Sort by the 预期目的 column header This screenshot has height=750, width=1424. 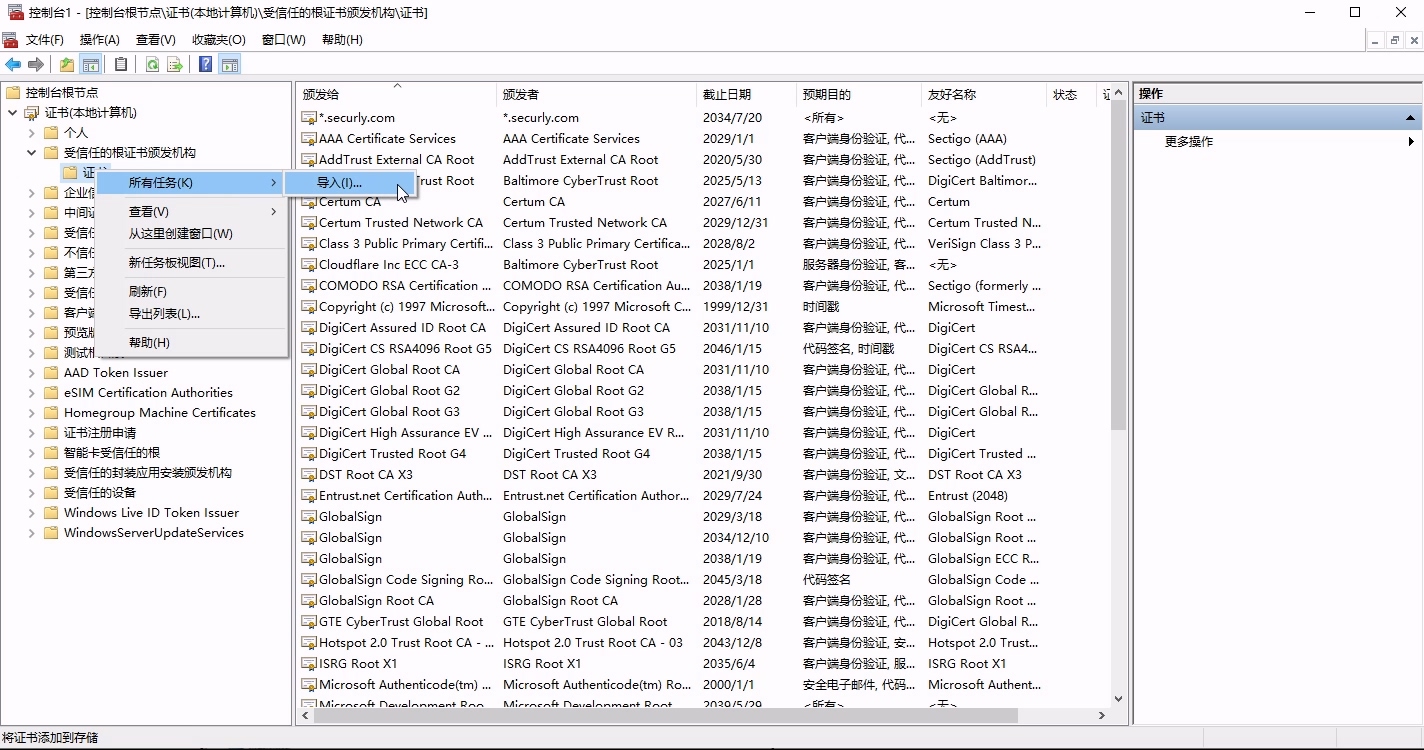point(859,94)
